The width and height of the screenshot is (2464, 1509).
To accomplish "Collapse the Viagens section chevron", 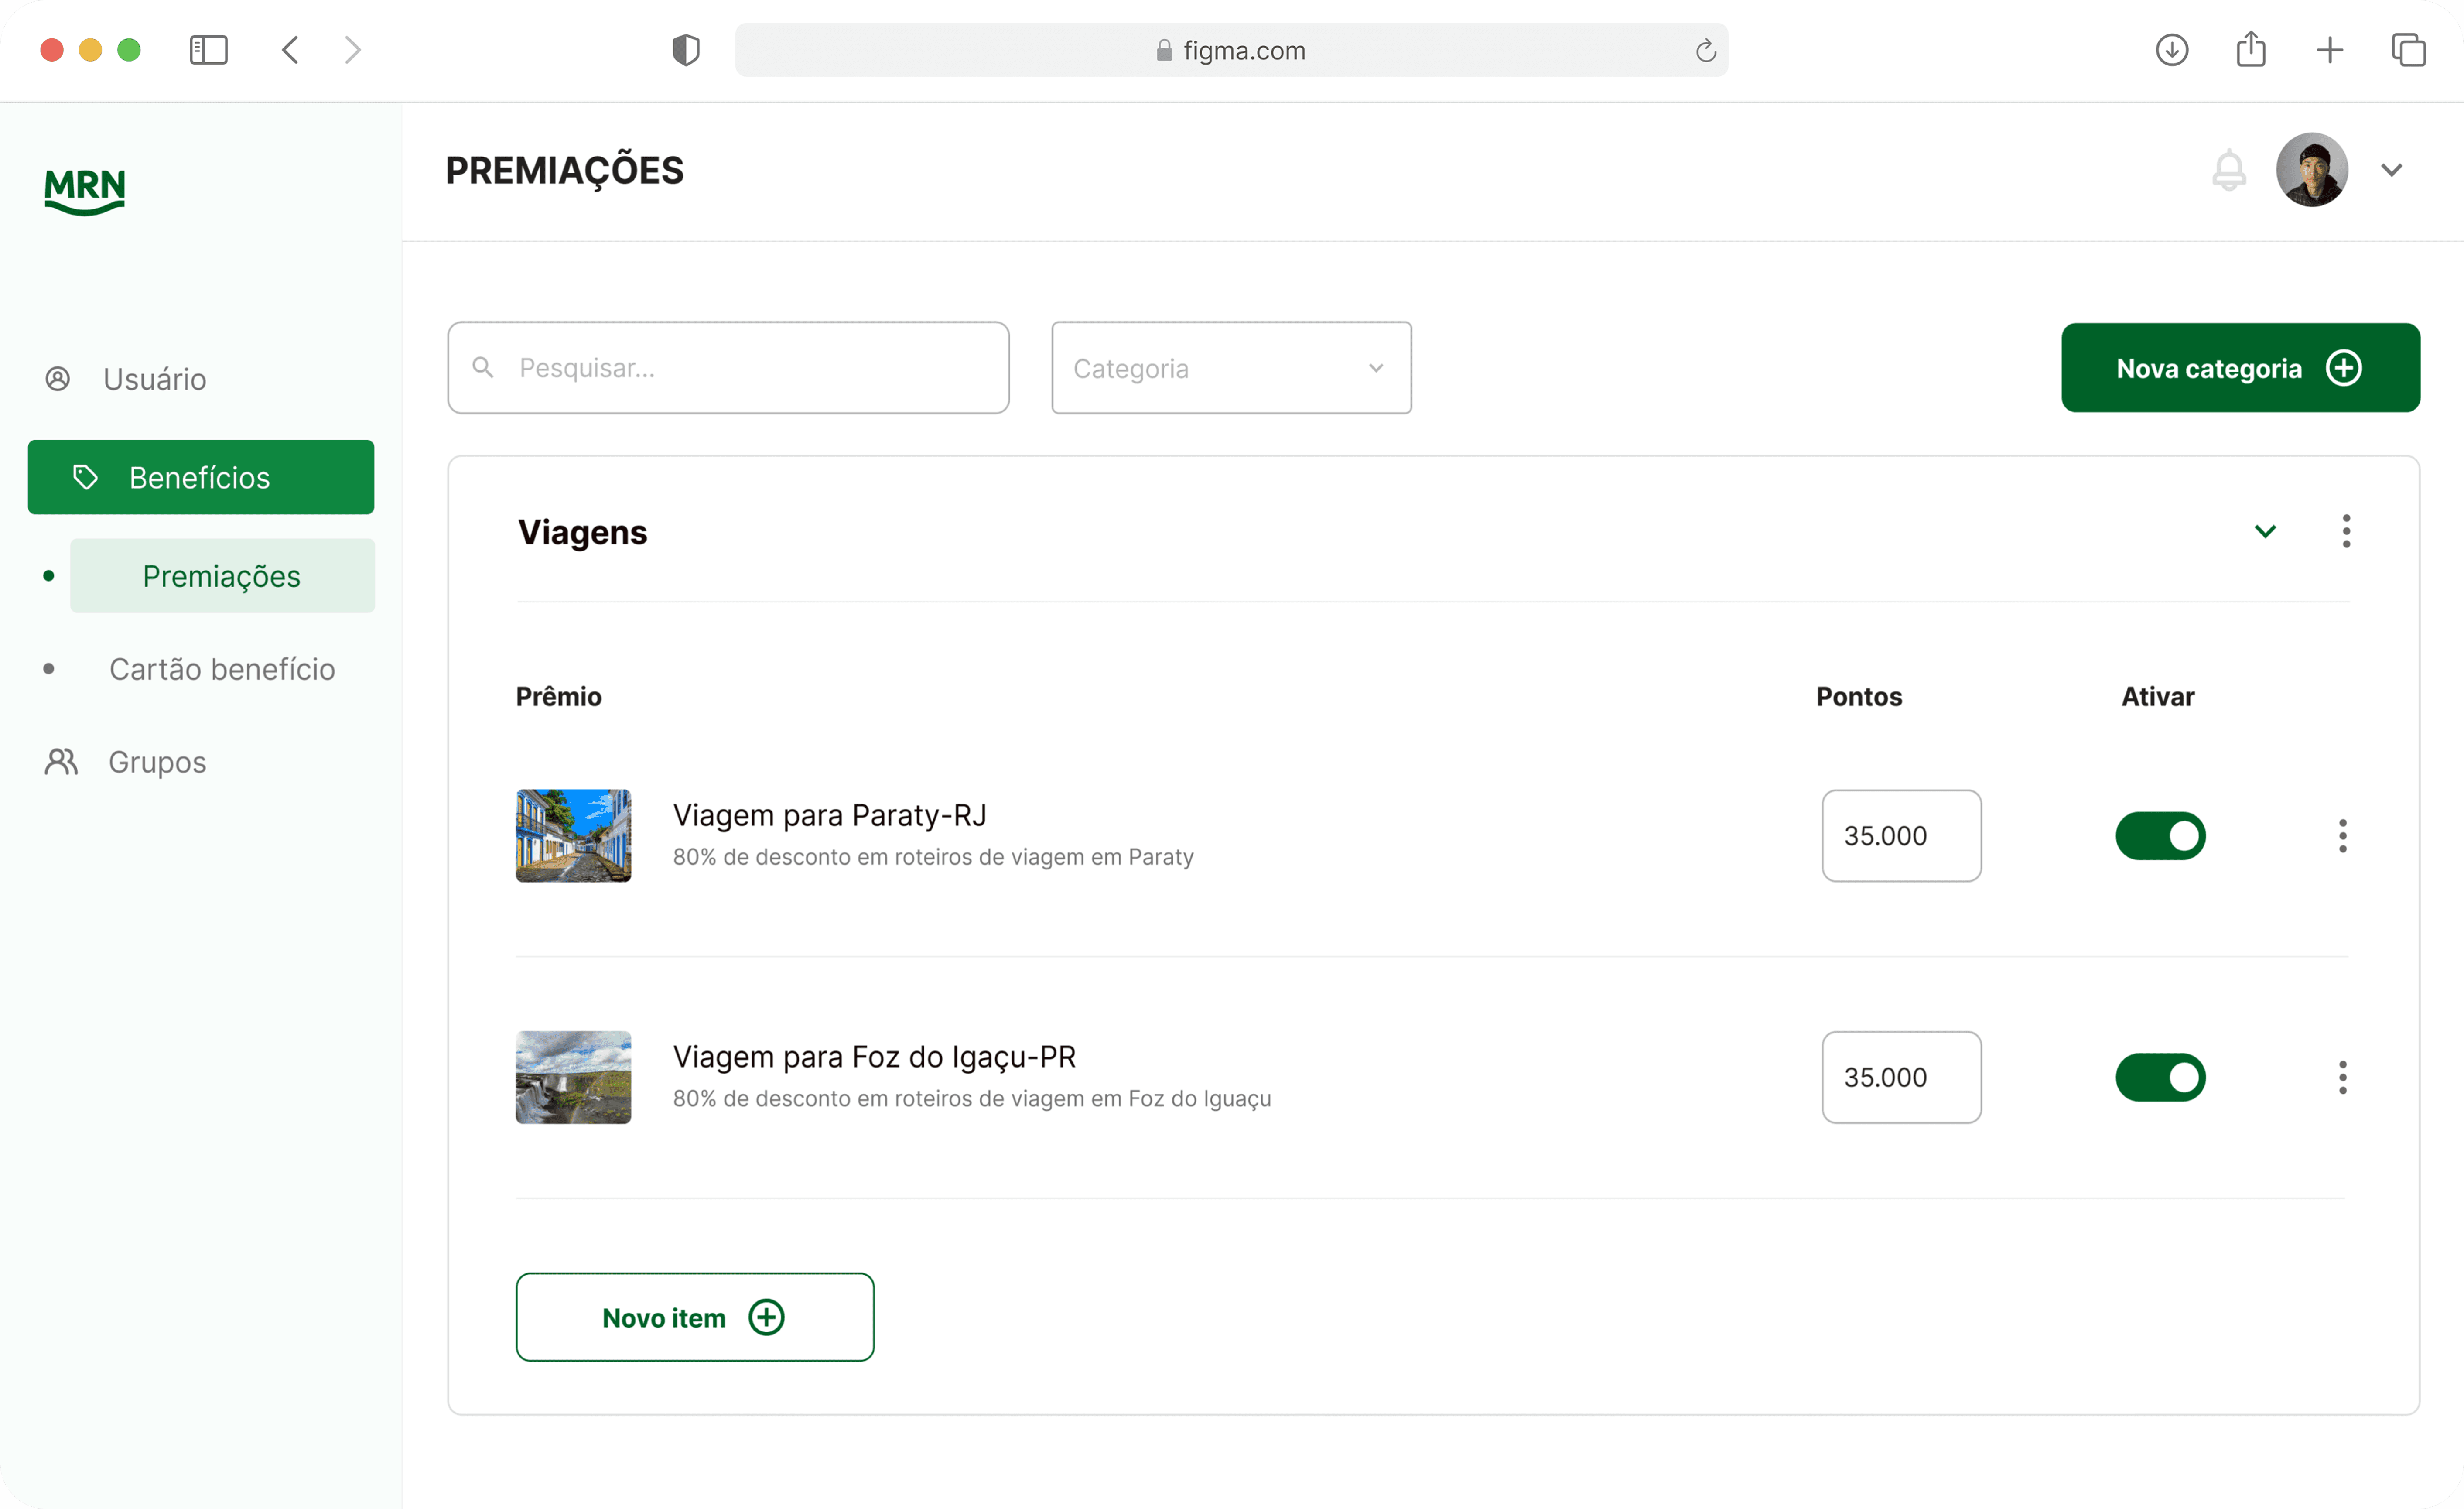I will (2265, 531).
